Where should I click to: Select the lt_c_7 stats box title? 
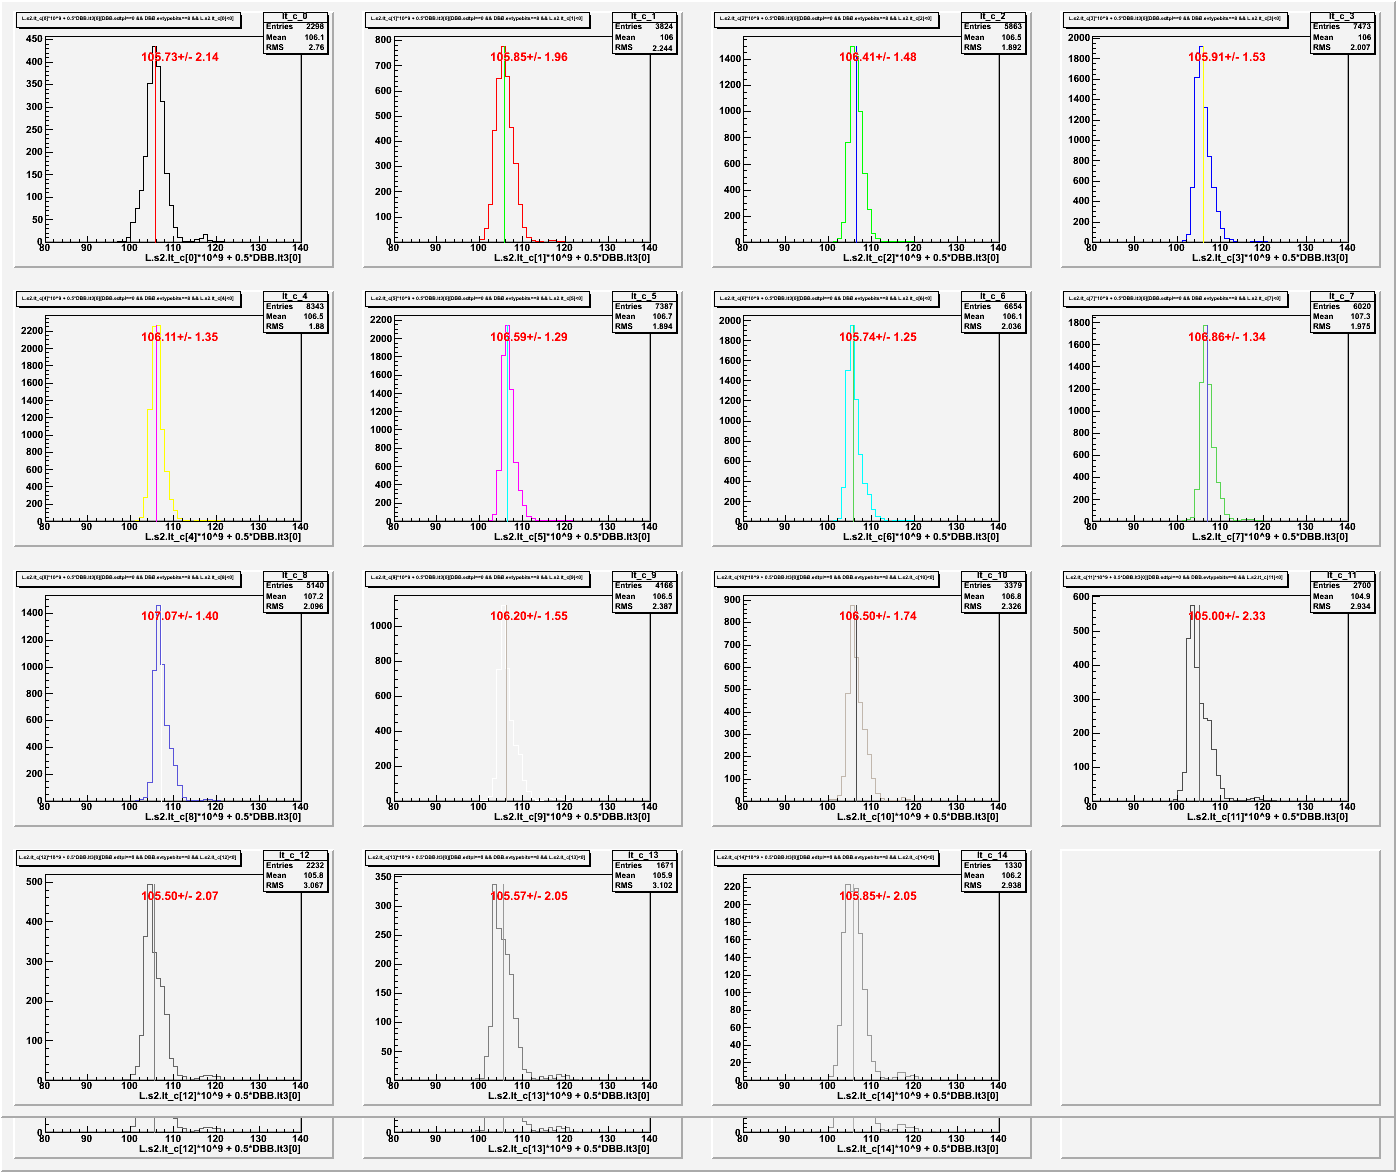point(1342,296)
